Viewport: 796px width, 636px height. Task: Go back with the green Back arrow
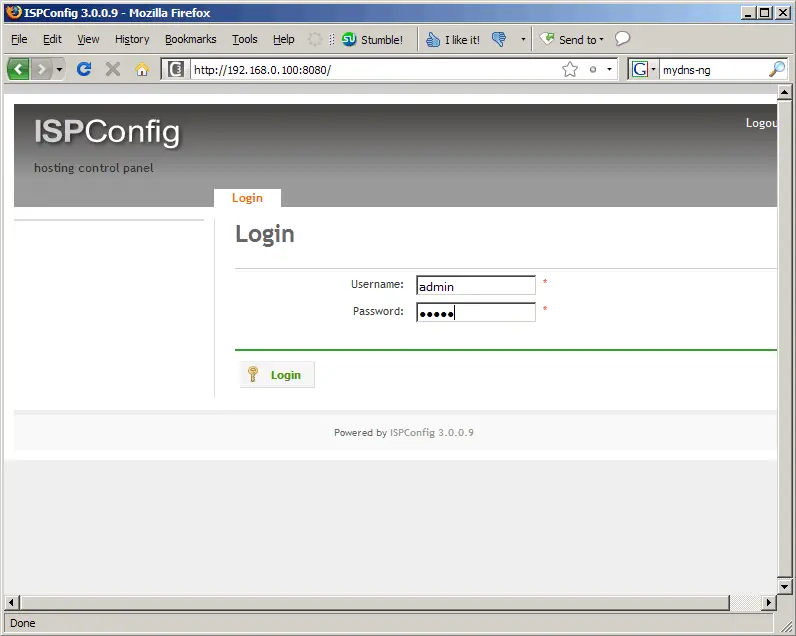[18, 69]
